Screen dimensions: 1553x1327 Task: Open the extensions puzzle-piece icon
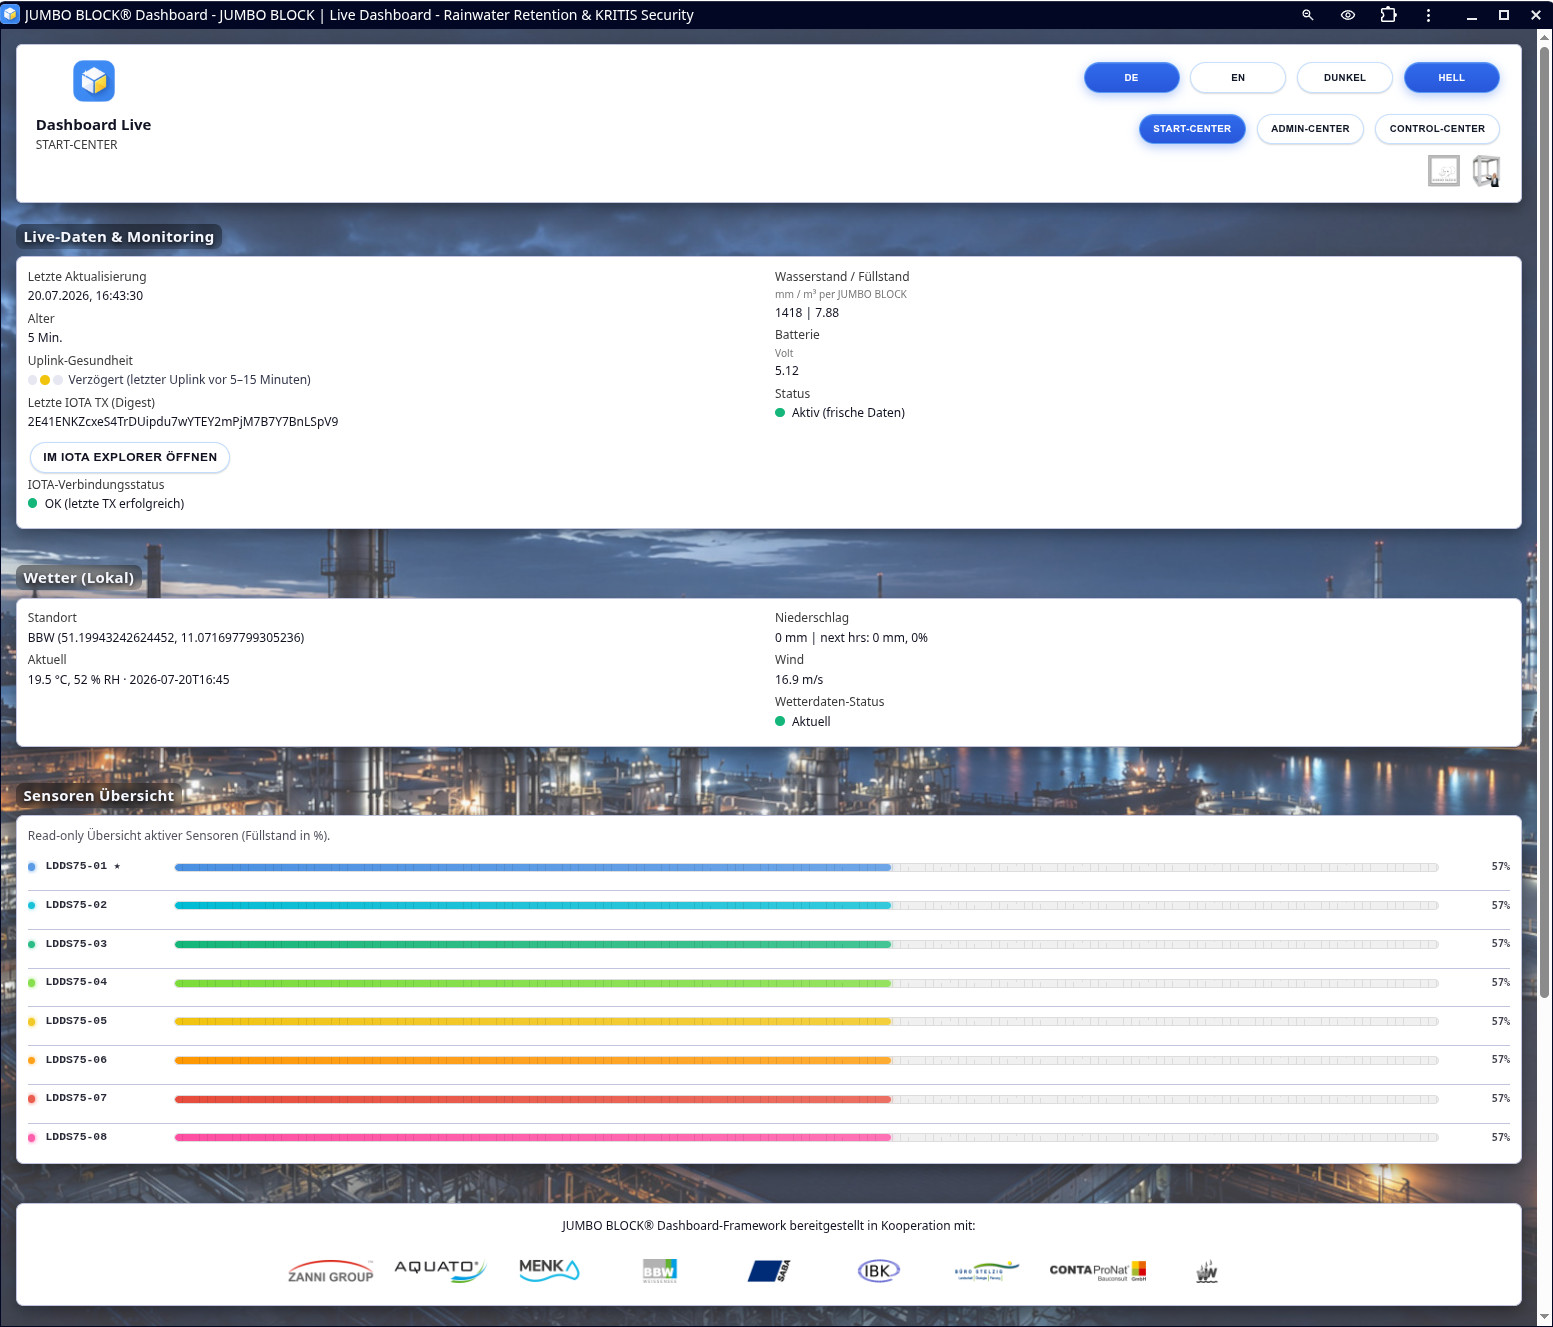coord(1388,15)
